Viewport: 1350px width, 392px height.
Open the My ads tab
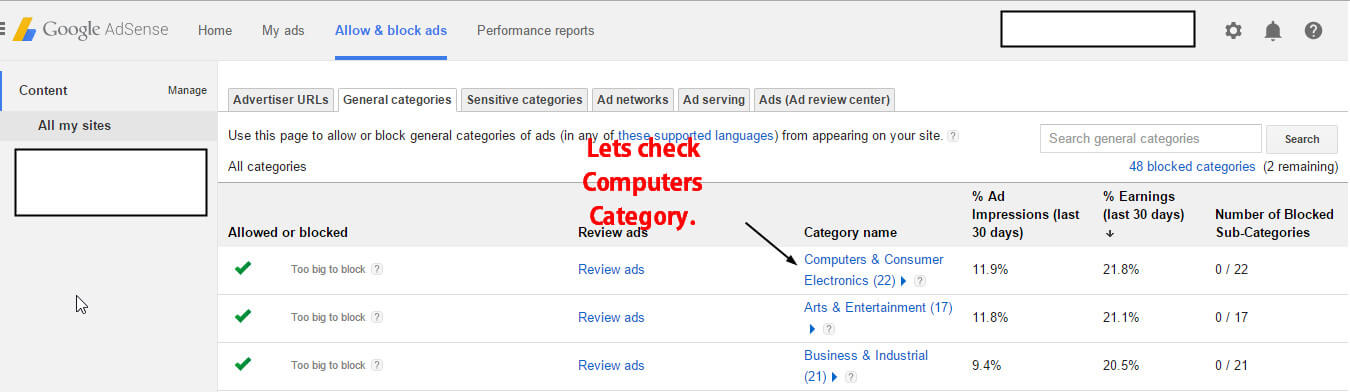tap(283, 30)
